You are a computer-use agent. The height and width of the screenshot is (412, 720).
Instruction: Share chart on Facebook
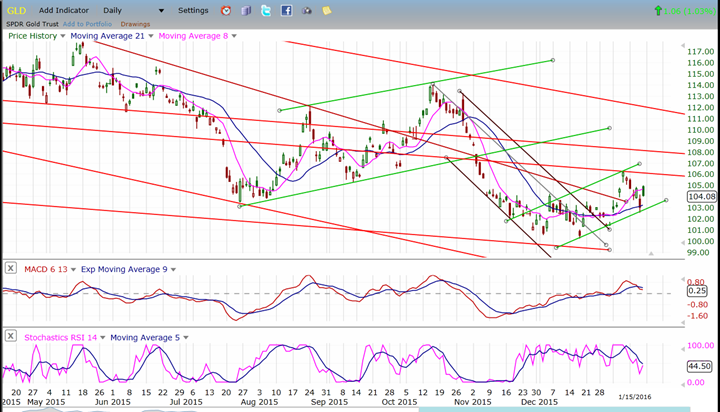tap(286, 10)
